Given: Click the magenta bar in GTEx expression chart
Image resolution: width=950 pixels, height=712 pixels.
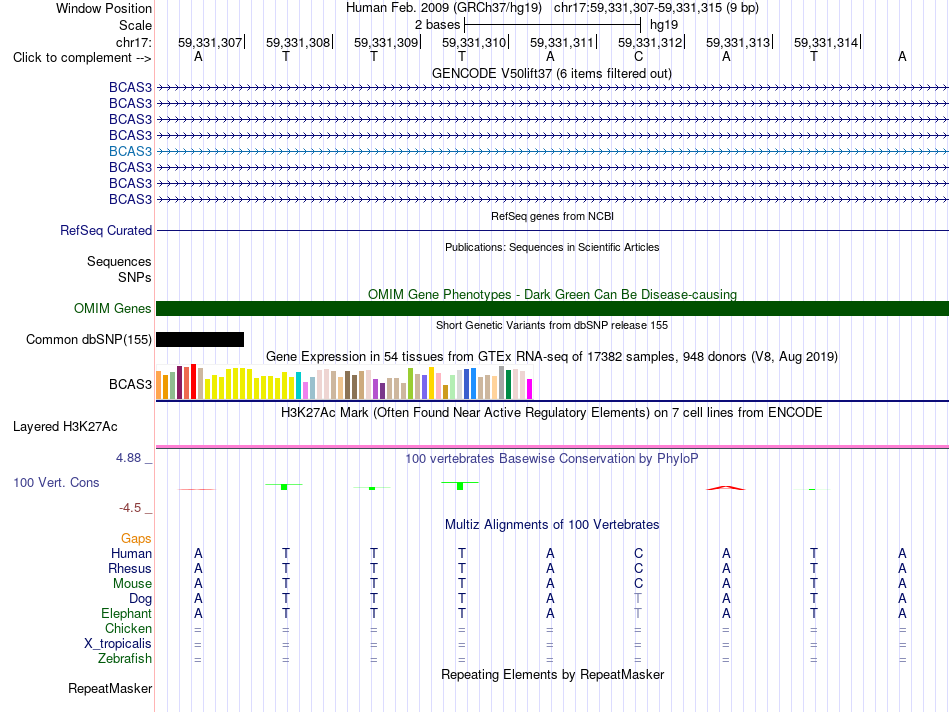Looking at the screenshot, I should coord(530,389).
